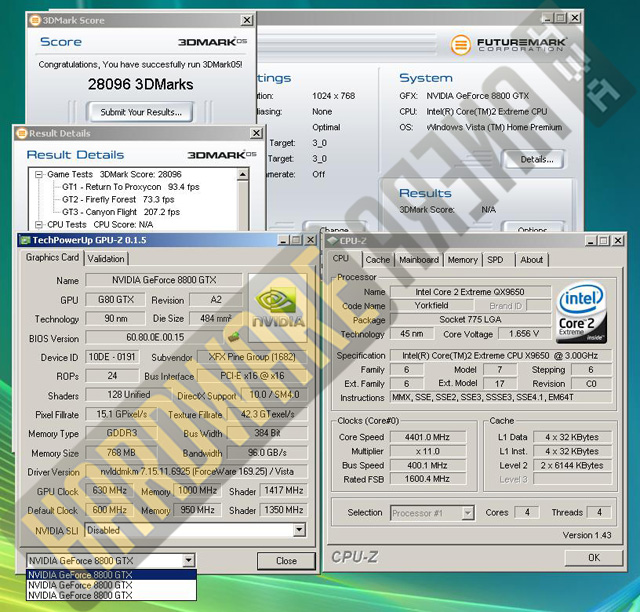Click the Instructions field in CPU-Z
This screenshot has height=612, width=640.
[501, 397]
